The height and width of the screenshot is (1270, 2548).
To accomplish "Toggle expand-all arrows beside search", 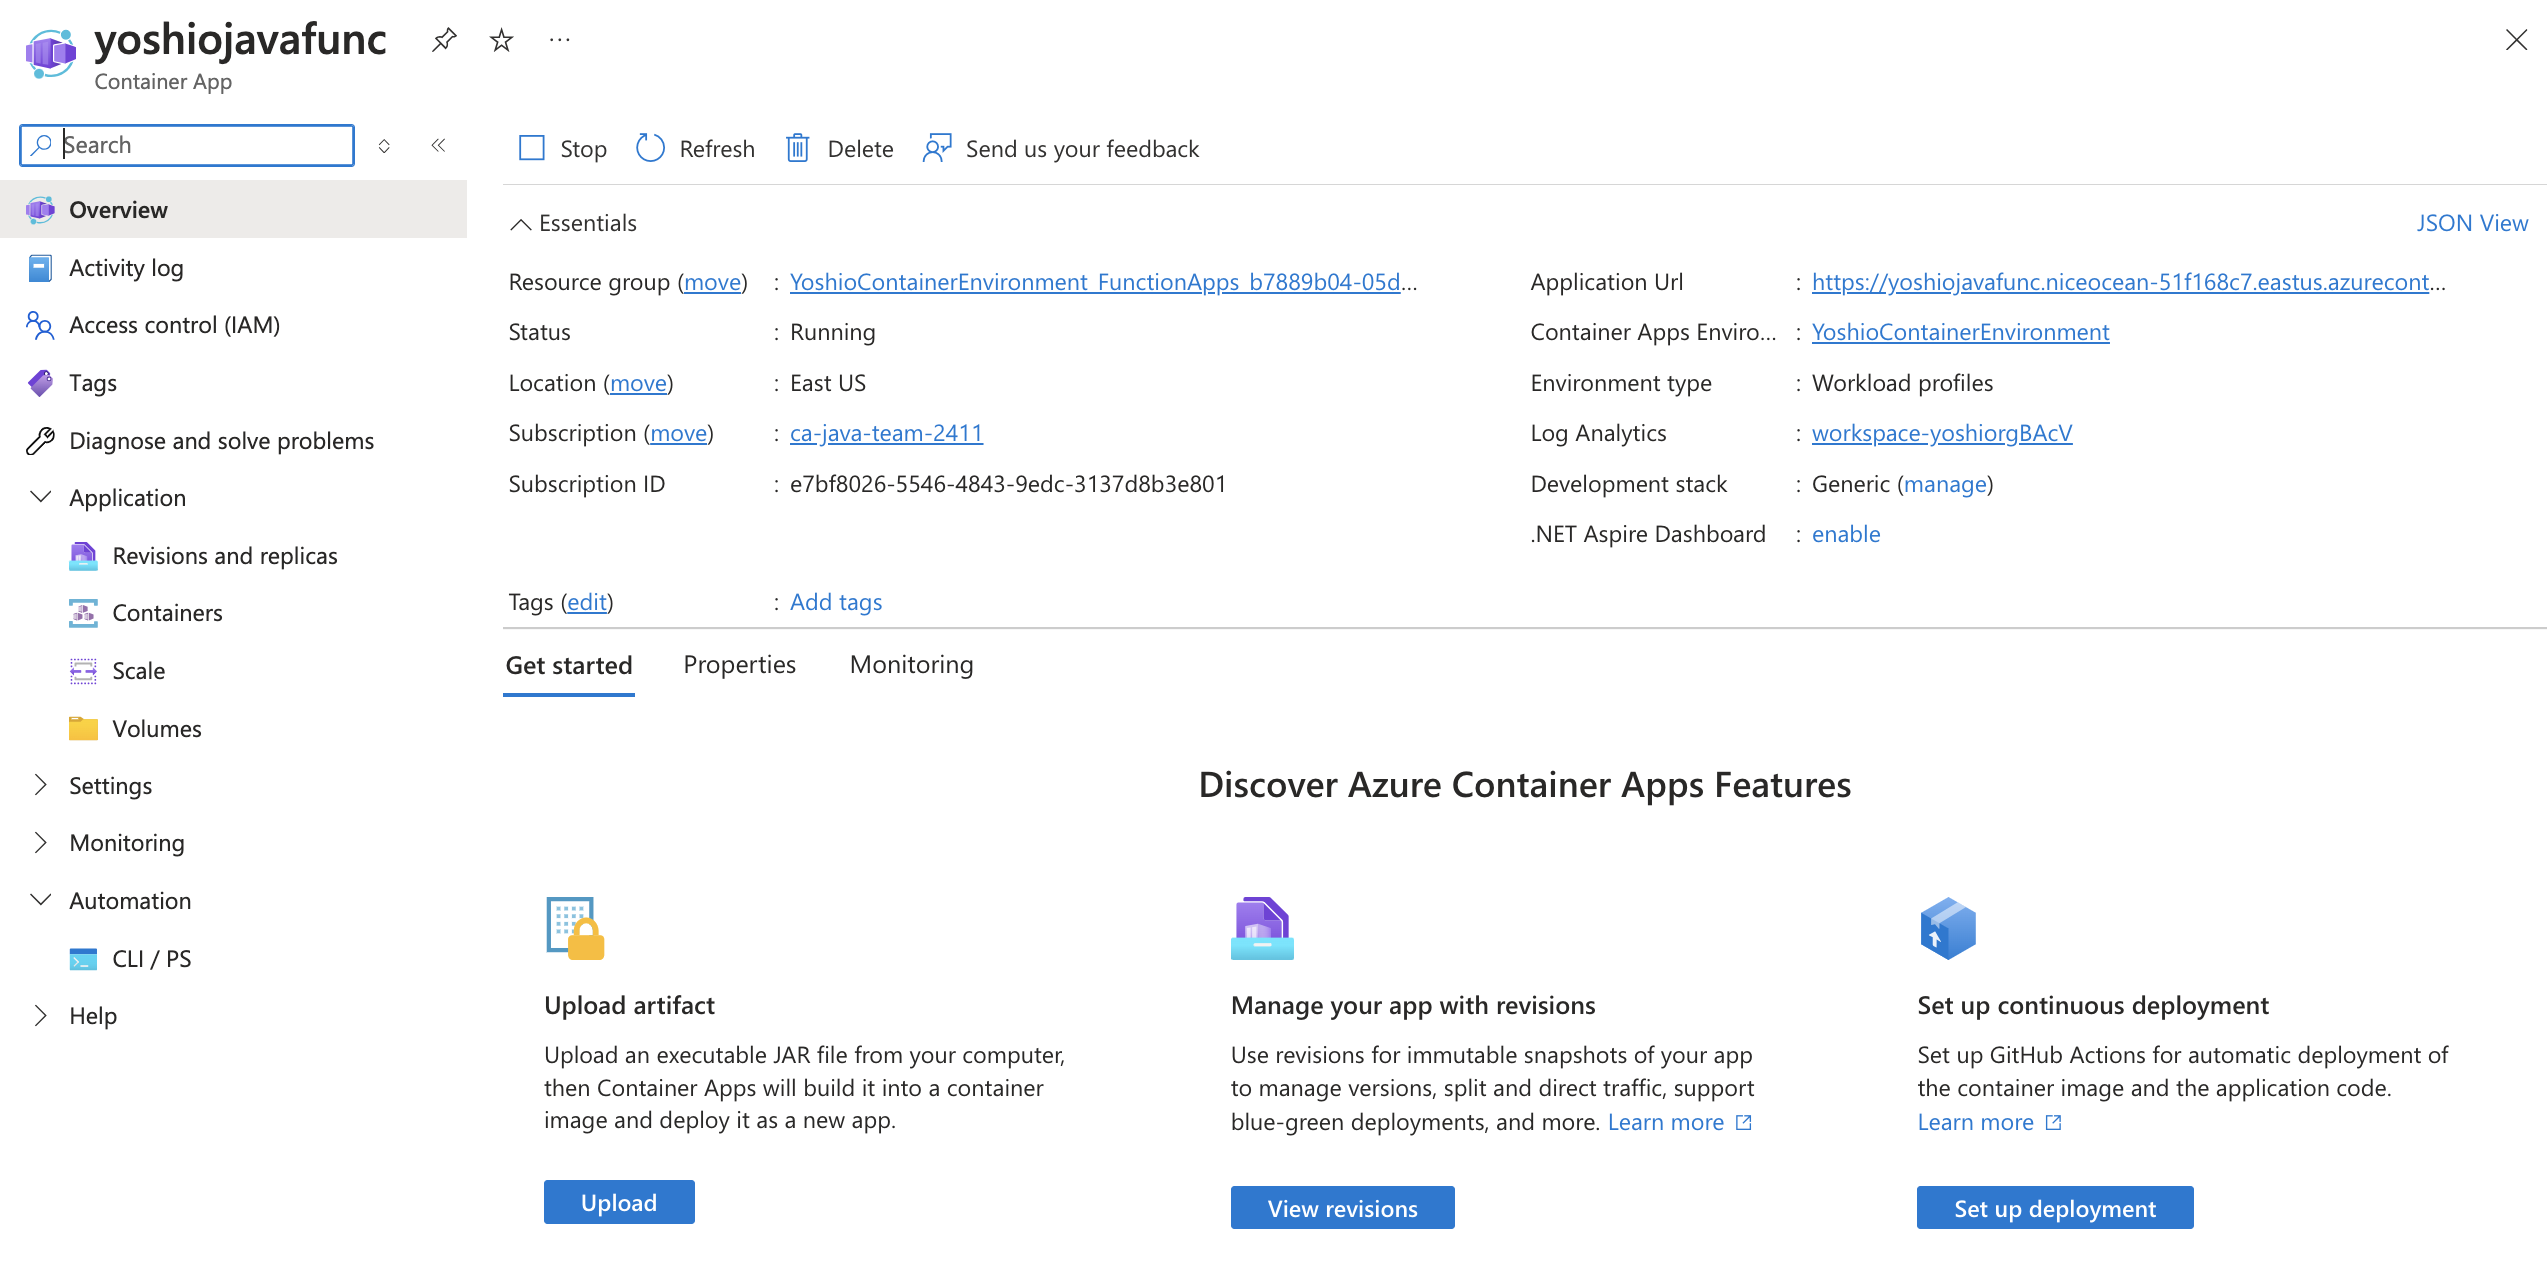I will coord(384,146).
